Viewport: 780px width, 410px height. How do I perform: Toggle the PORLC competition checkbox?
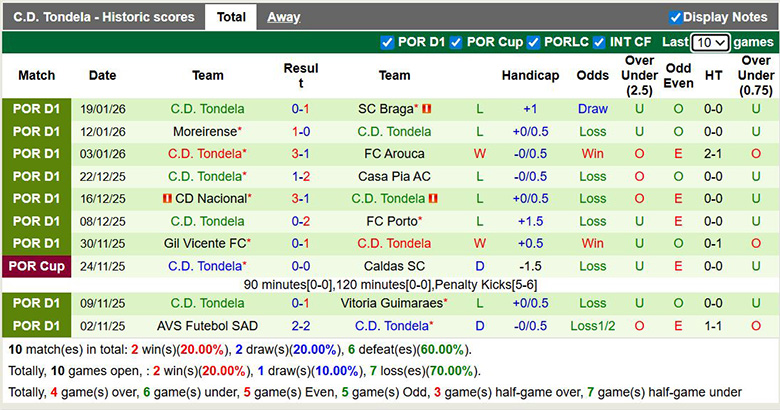click(x=534, y=43)
